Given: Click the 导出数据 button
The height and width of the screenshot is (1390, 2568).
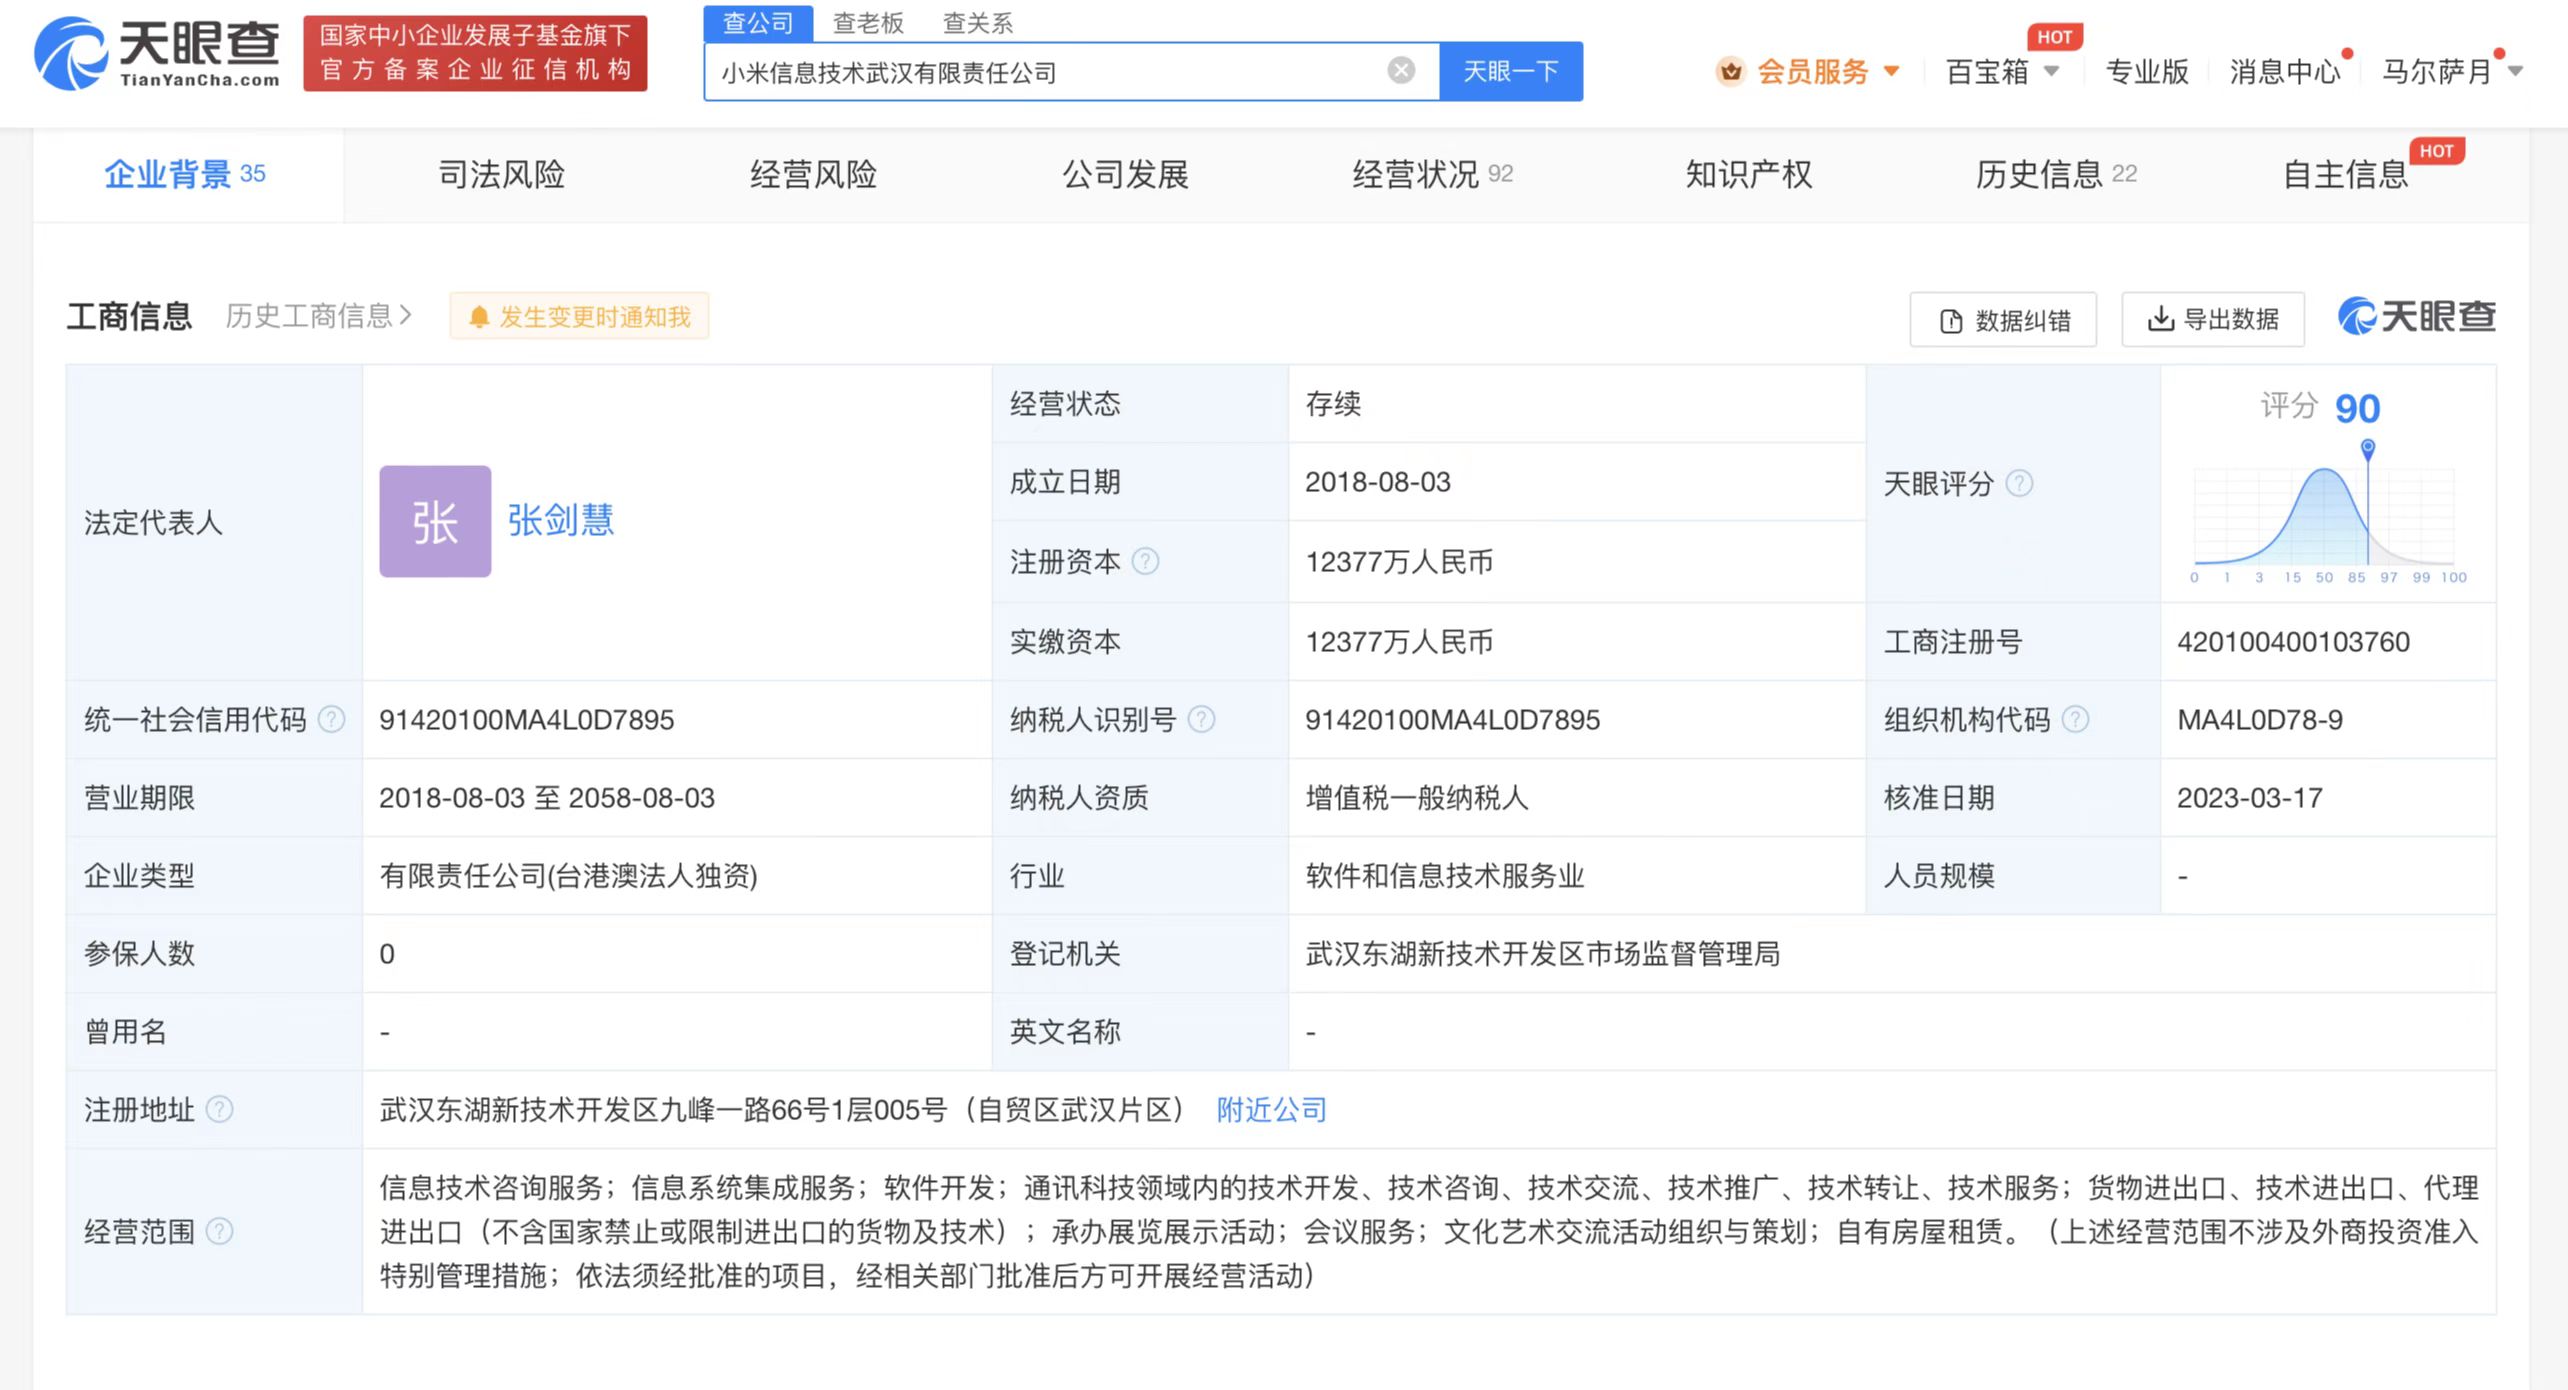Looking at the screenshot, I should [x=2213, y=320].
